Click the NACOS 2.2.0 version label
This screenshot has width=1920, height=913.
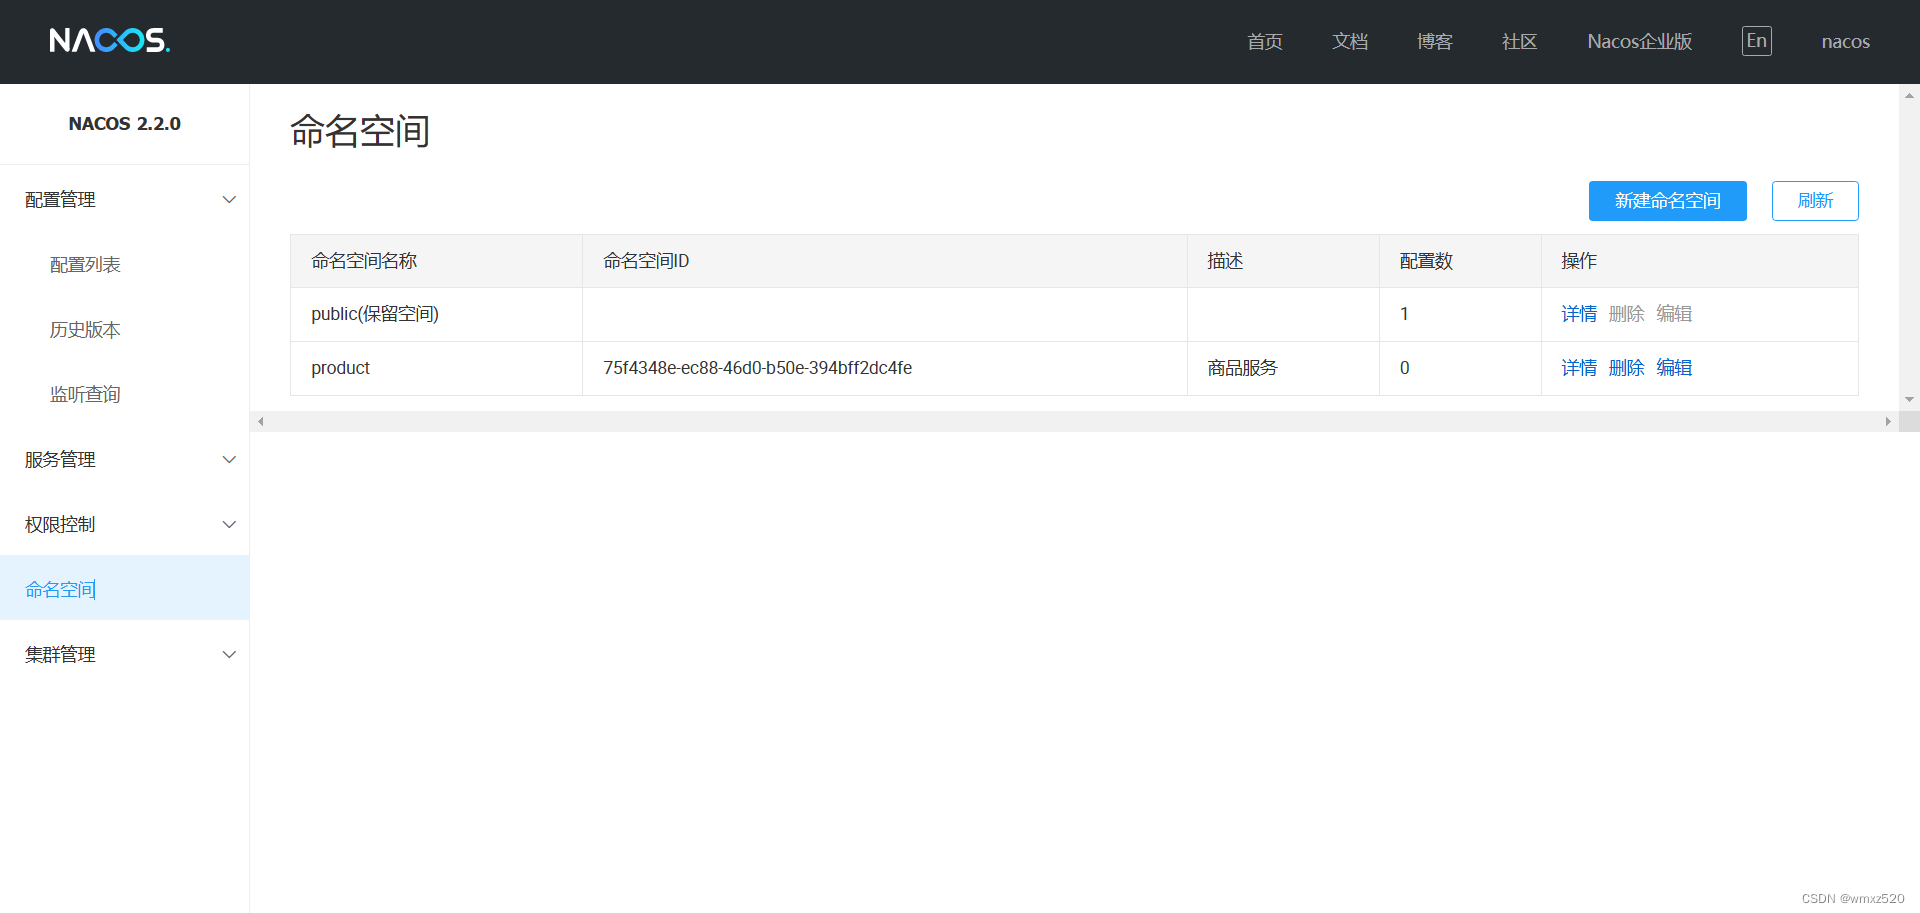[125, 124]
